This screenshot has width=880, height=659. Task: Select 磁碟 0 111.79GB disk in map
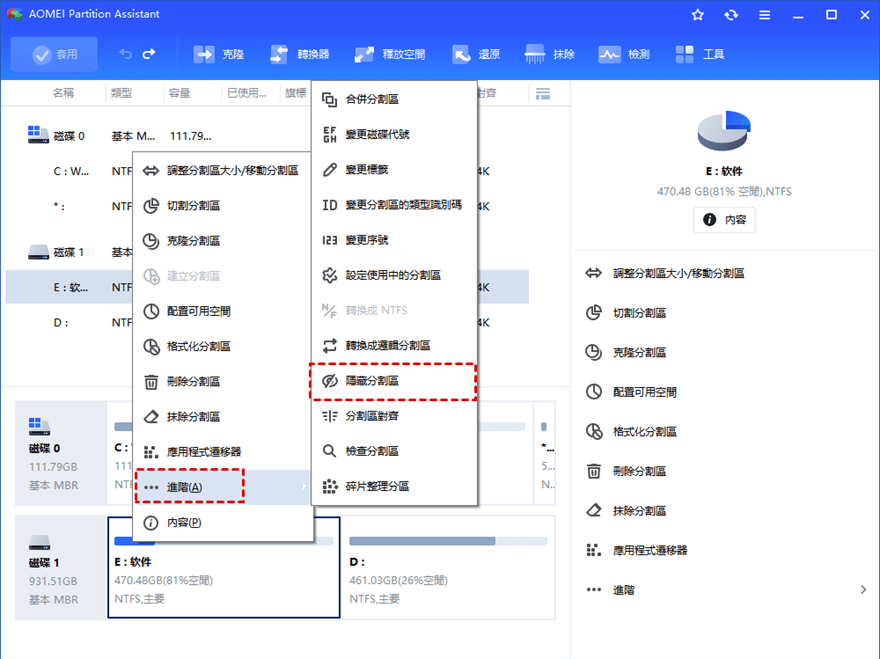61,452
